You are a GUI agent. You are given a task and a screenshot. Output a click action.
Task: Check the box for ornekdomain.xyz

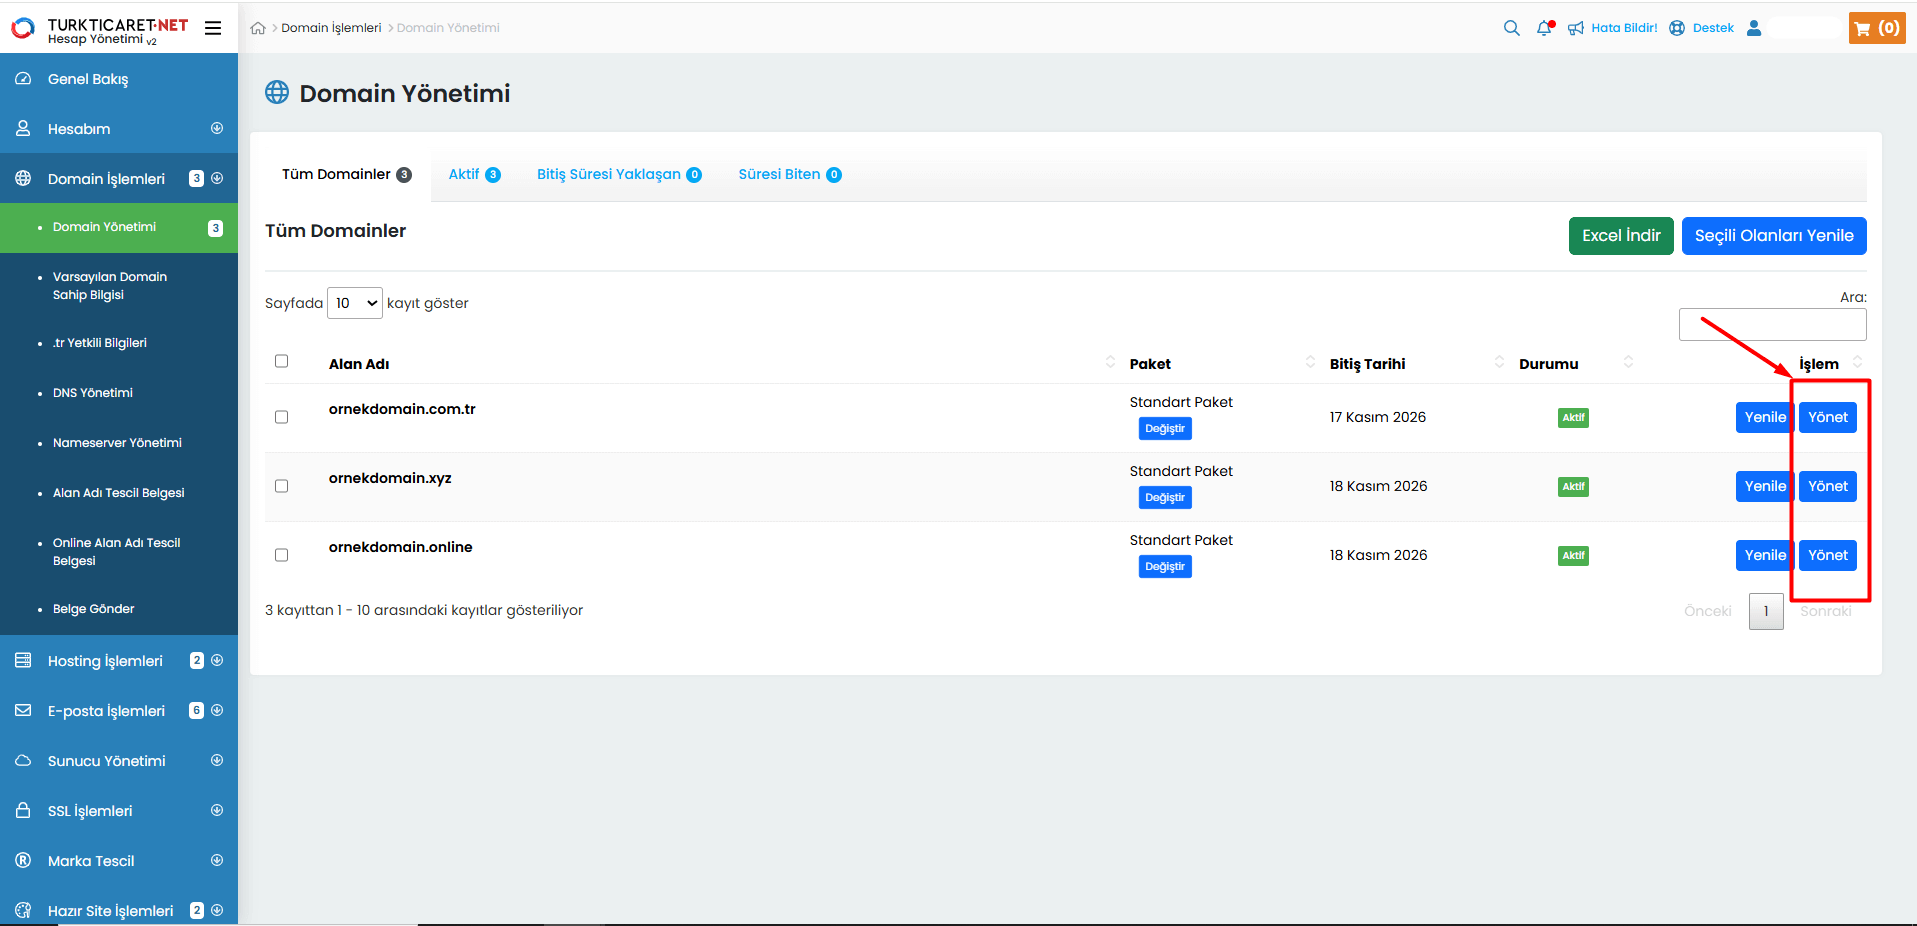point(281,486)
